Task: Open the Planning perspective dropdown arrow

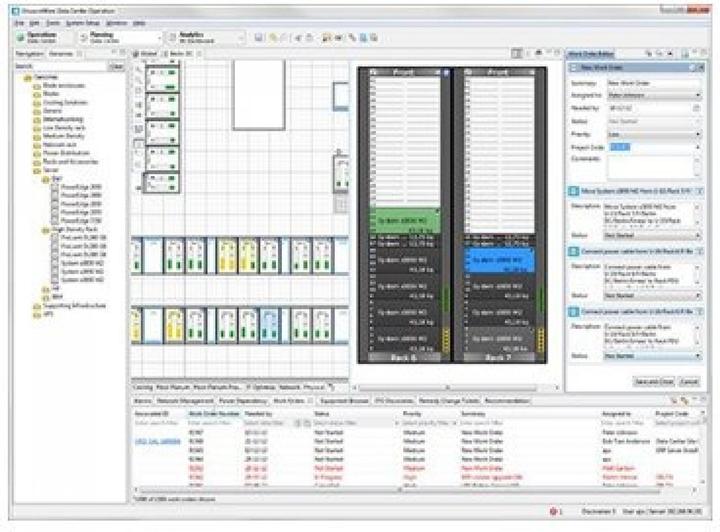Action: (x=160, y=38)
